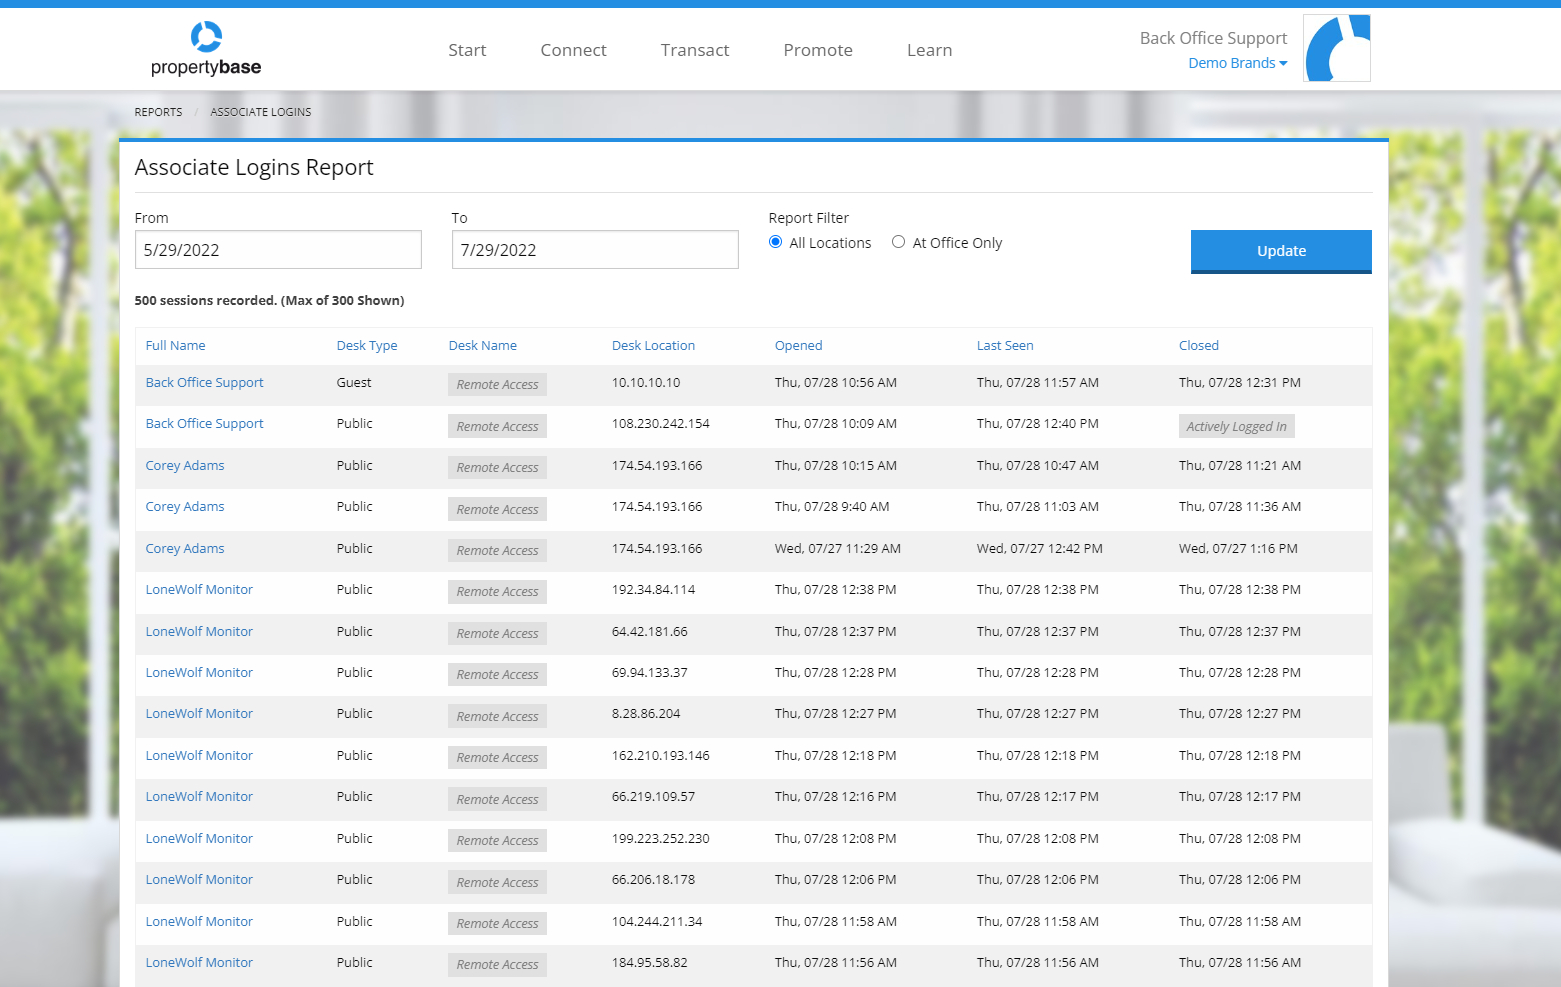
Task: Open the Connect menu
Action: point(573,49)
